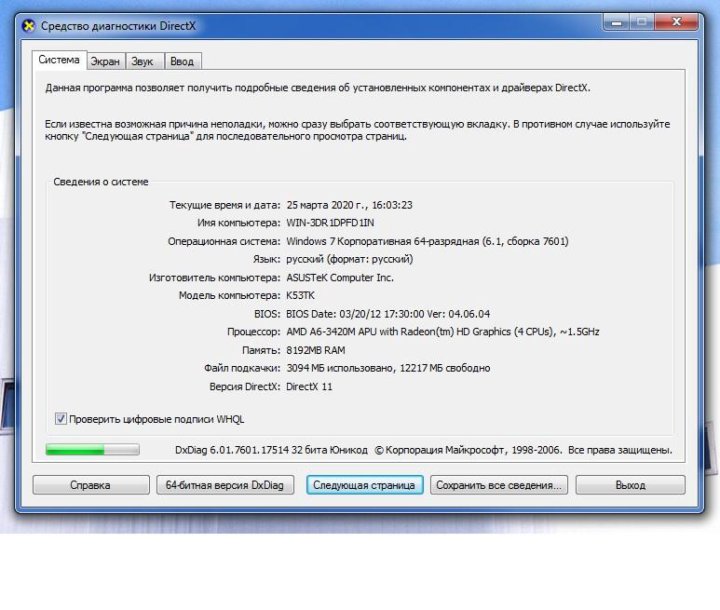720x610 pixels.
Task: Maximize the DirectX diagnostic window
Action: (x=643, y=23)
